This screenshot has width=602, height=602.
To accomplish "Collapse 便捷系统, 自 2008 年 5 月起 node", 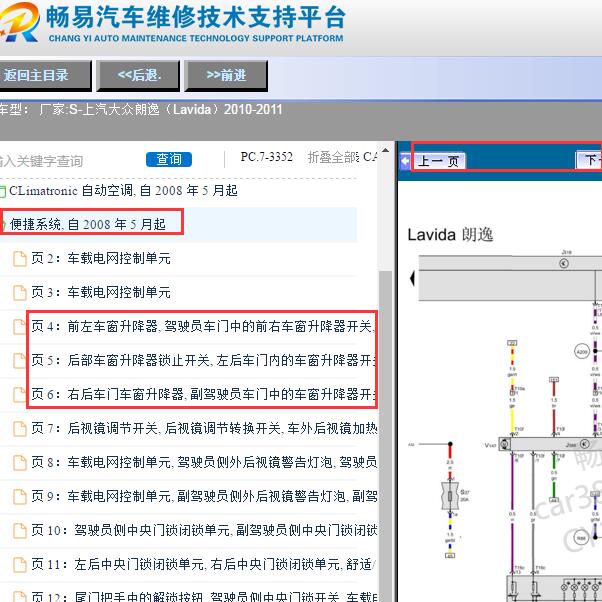I will click(88, 224).
